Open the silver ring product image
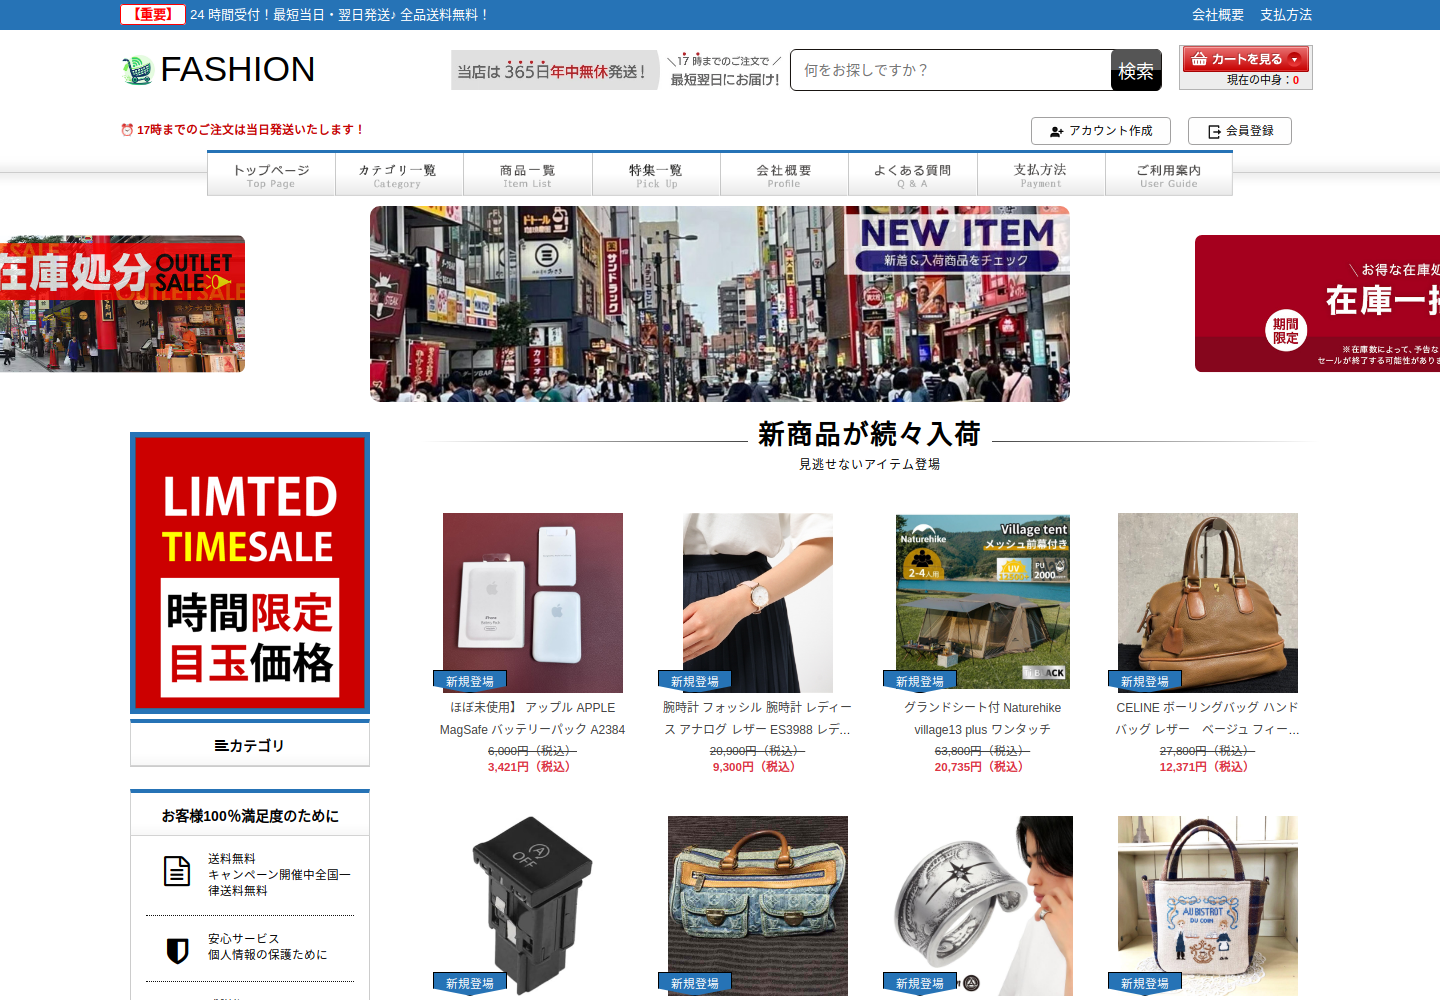This screenshot has height=1000, width=1440. (x=983, y=906)
